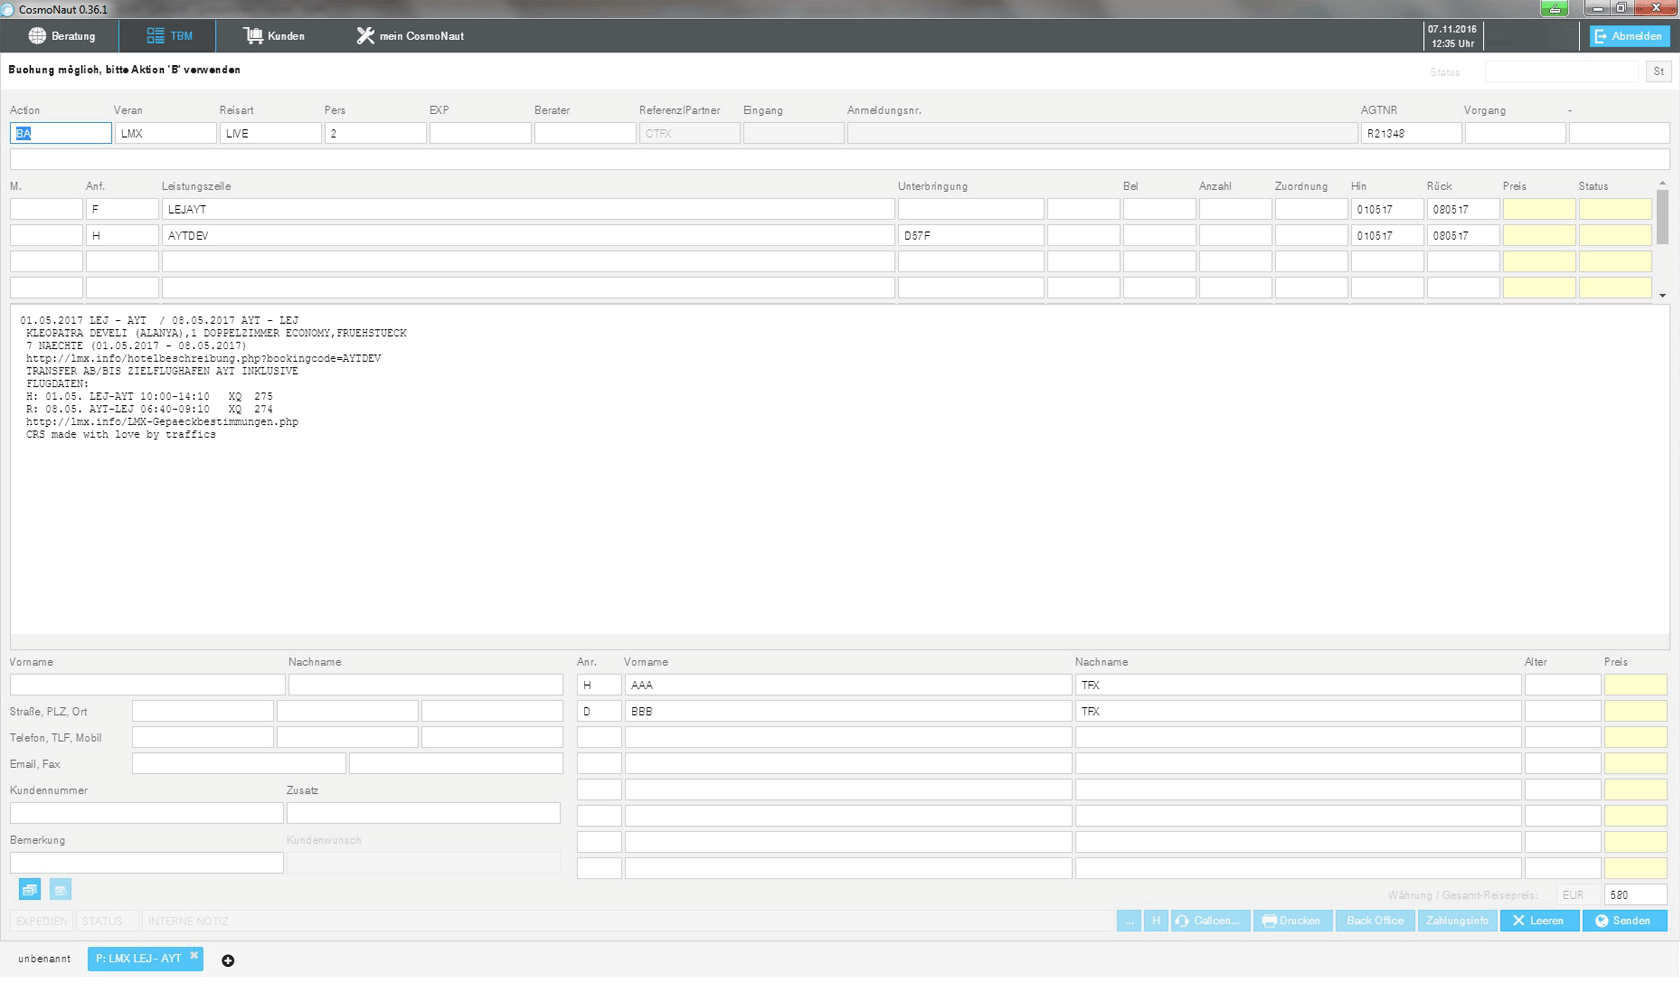Send the booking with the Senden button

[1624, 921]
